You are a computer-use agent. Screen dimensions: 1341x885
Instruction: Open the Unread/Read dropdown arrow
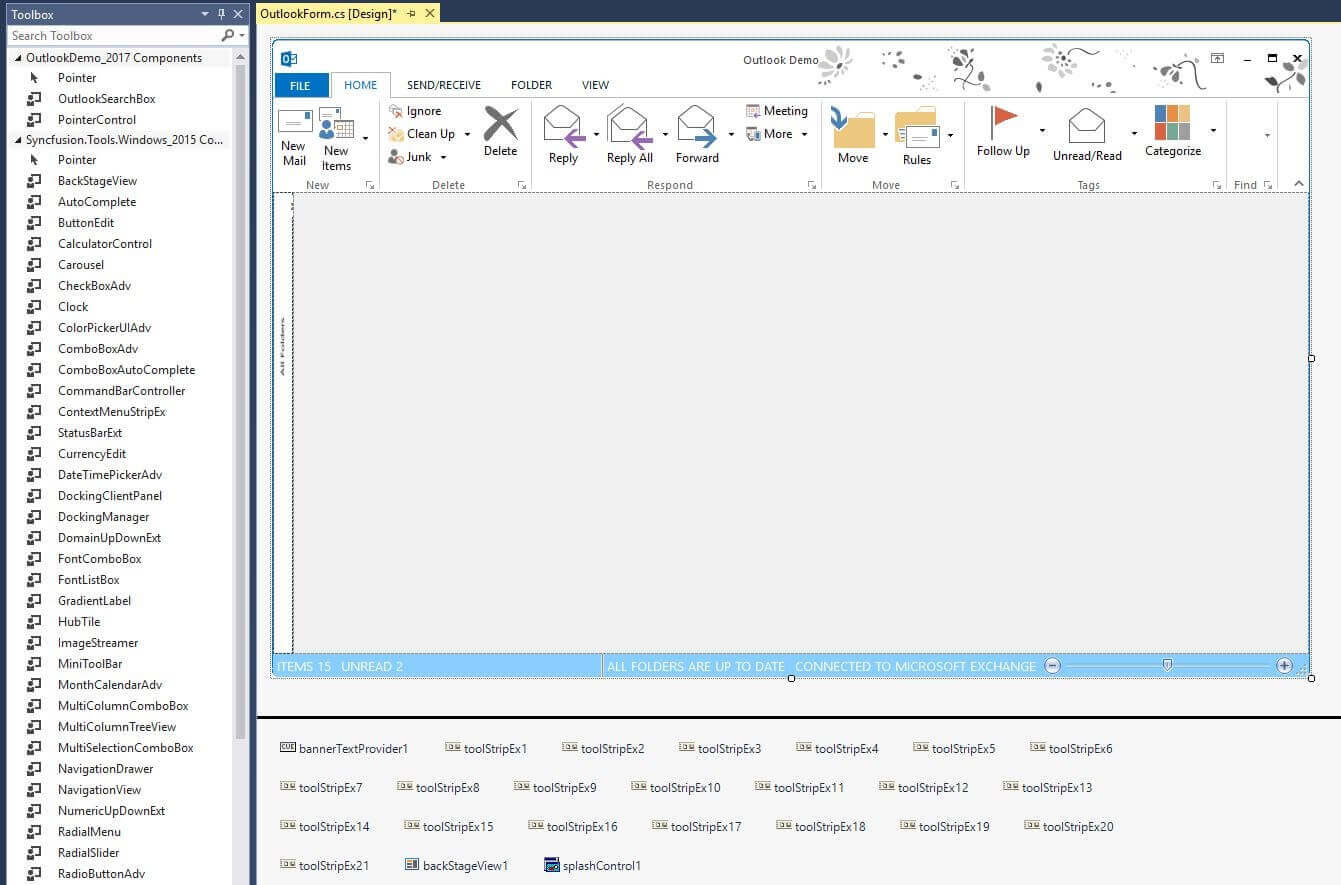pyautogui.click(x=1134, y=131)
